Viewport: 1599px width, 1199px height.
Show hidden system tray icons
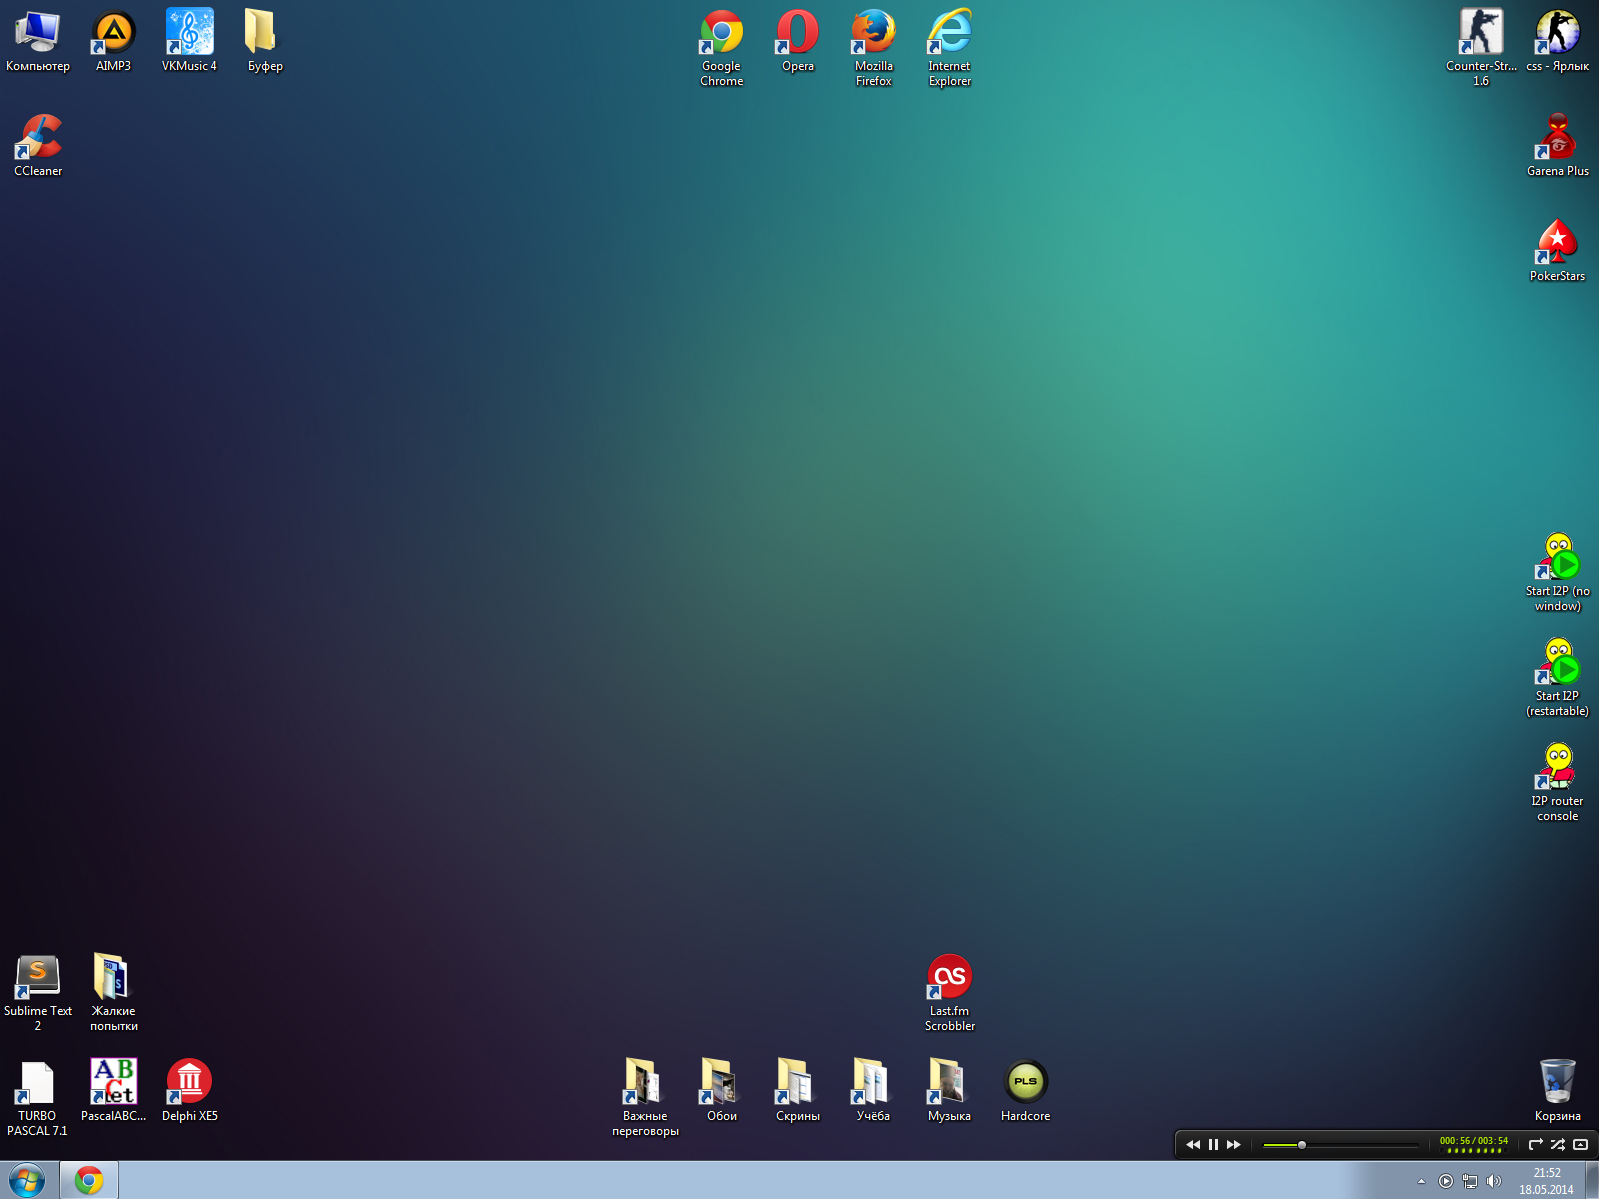pyautogui.click(x=1421, y=1182)
